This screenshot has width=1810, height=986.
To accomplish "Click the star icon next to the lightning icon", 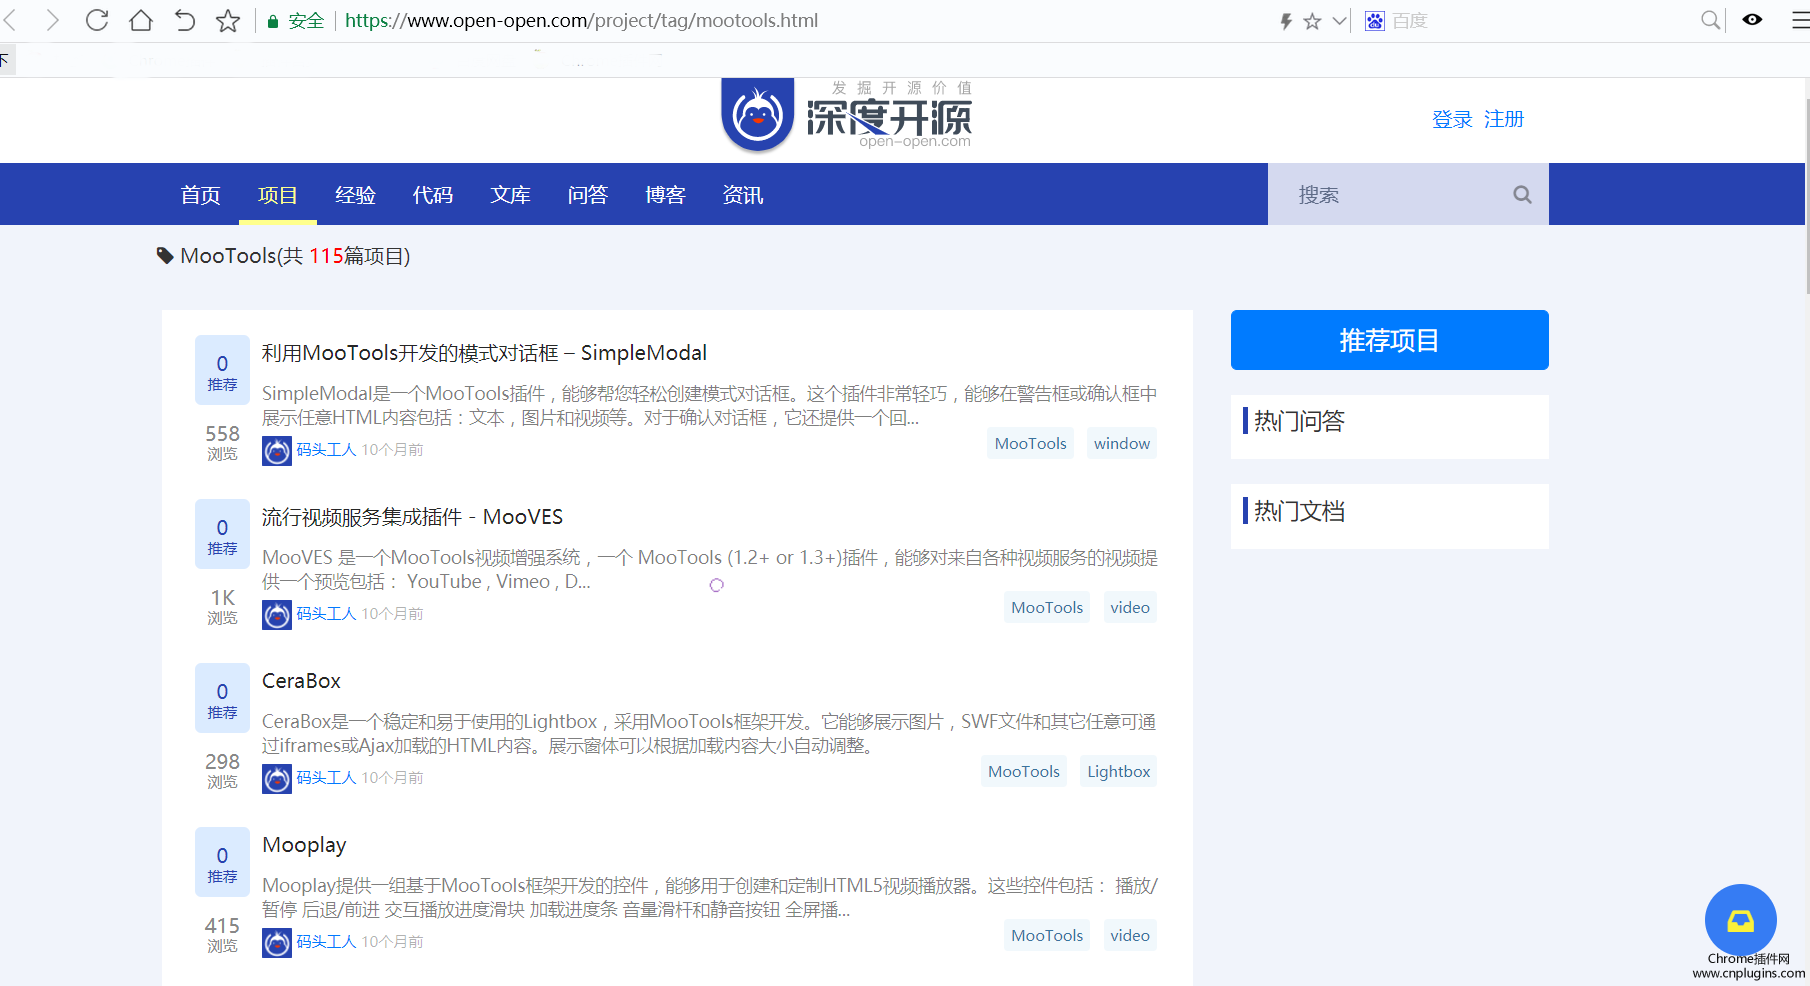I will click(x=1312, y=21).
